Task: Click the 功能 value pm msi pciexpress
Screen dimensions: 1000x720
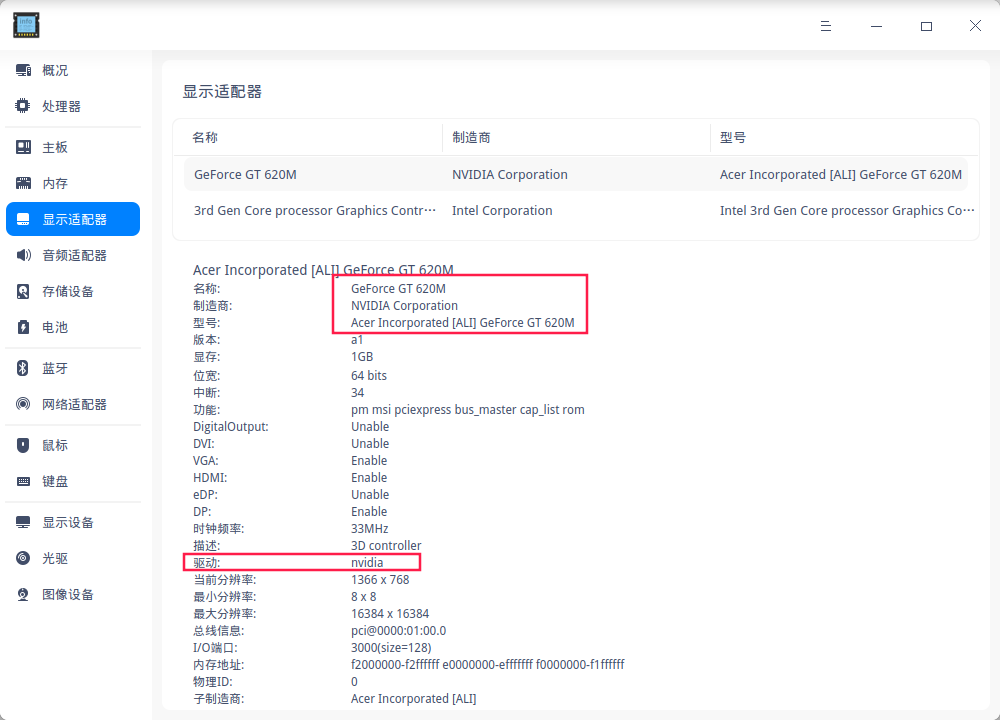Action: point(467,409)
